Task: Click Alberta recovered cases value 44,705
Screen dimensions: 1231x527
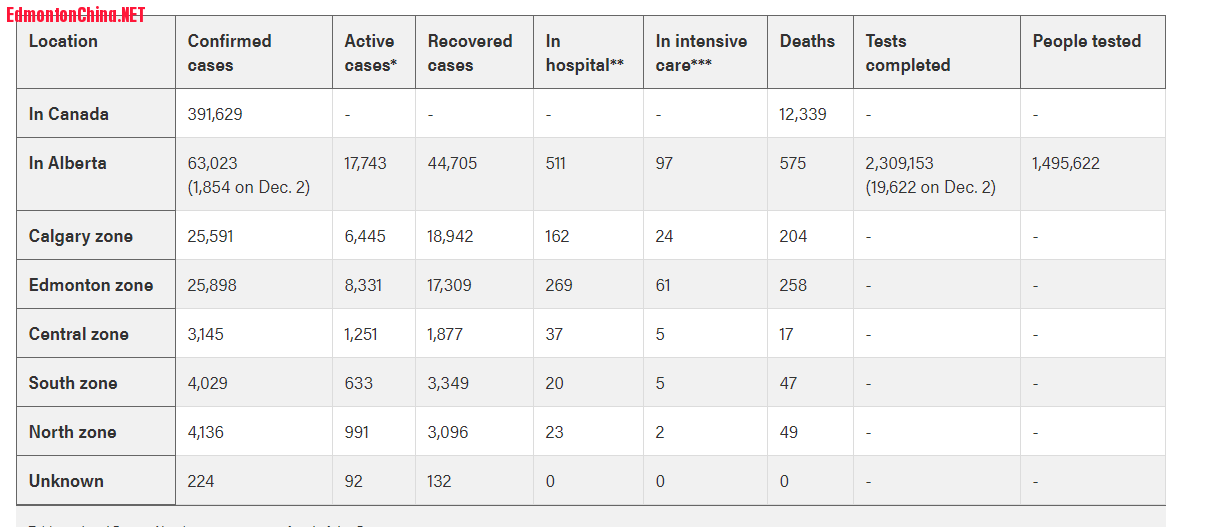Action: pos(453,163)
